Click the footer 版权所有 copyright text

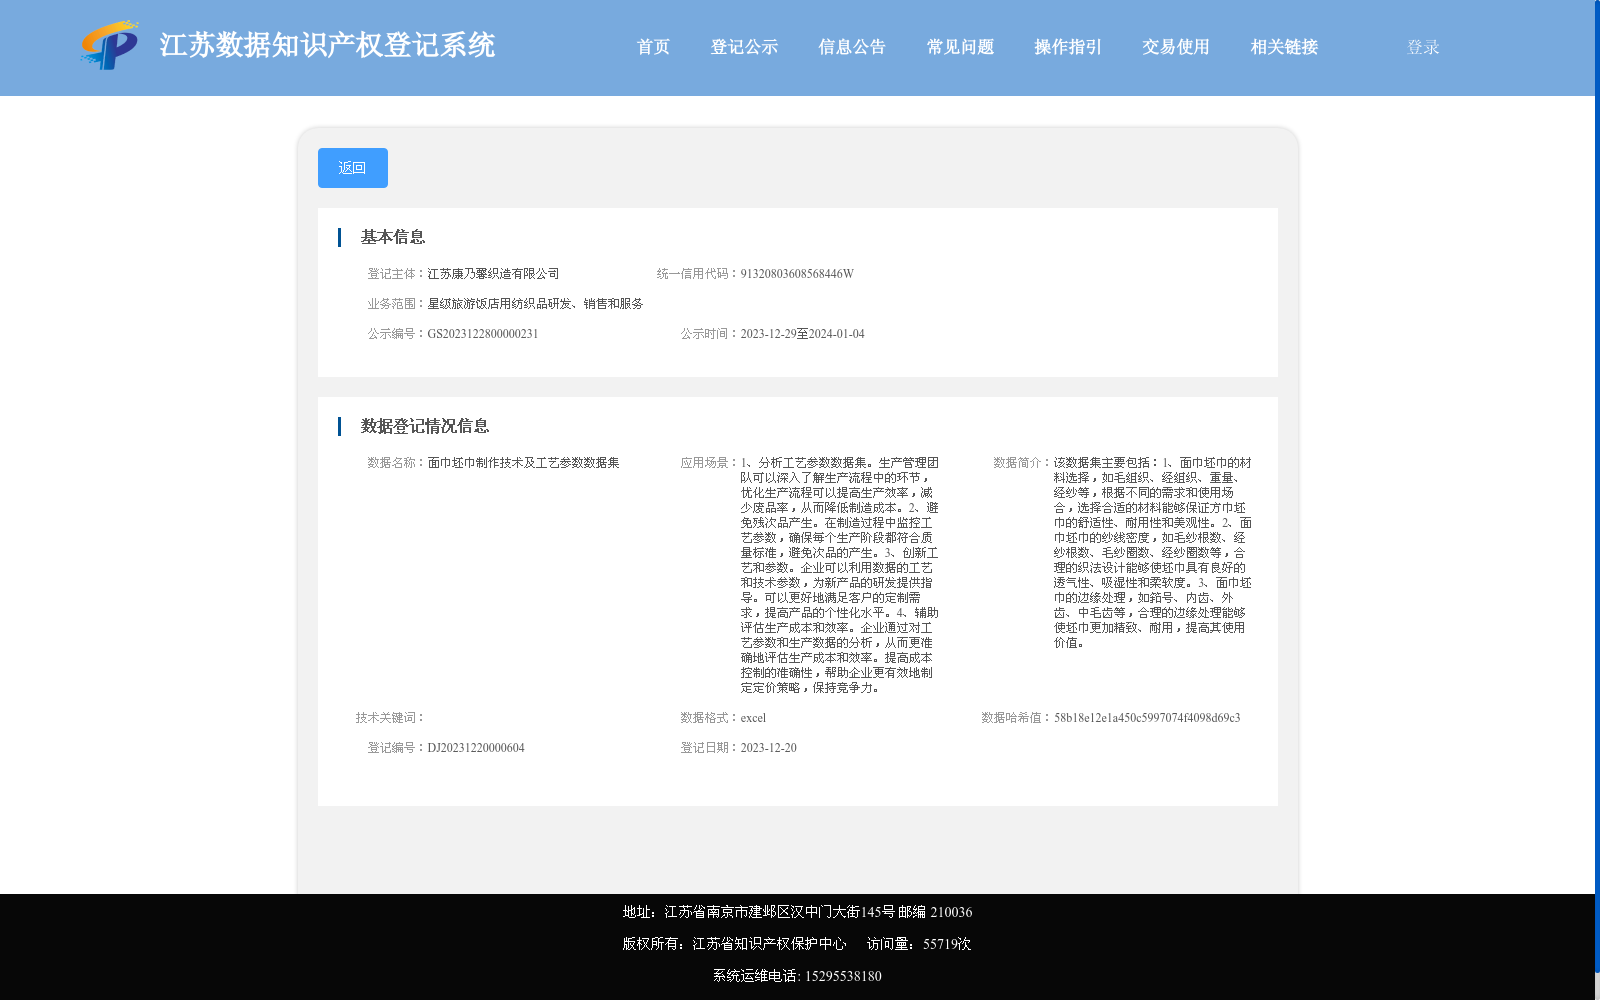[x=734, y=944]
